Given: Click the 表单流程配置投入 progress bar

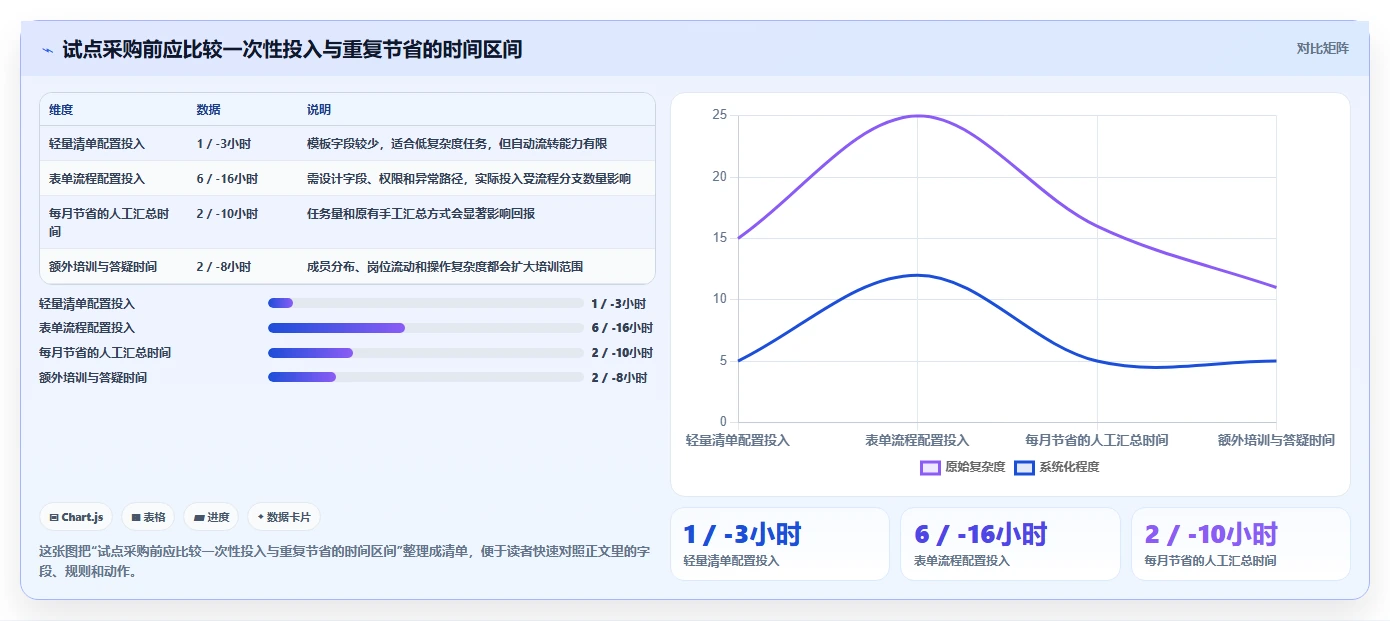Looking at the screenshot, I should click(426, 328).
